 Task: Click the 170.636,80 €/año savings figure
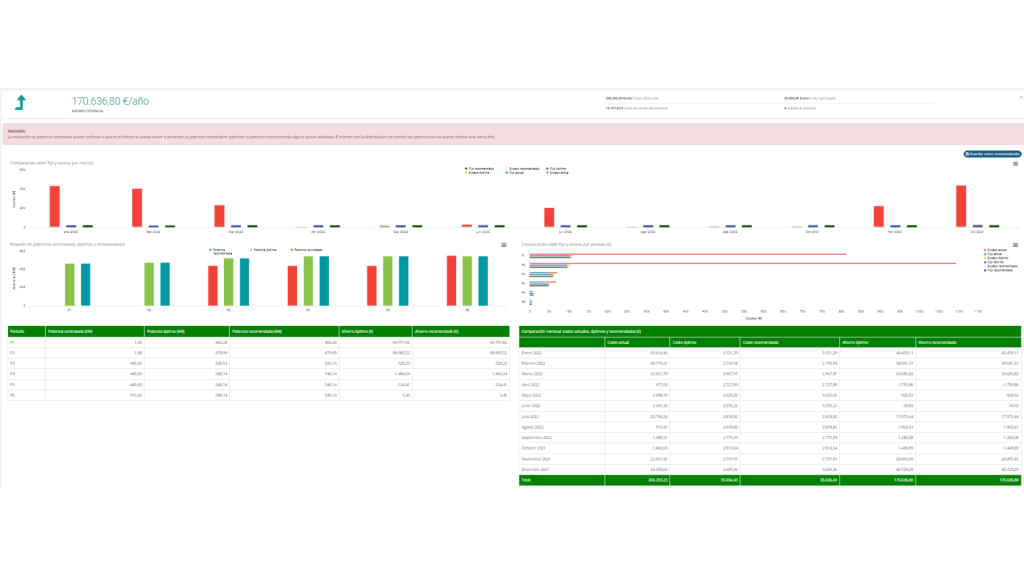(x=110, y=101)
